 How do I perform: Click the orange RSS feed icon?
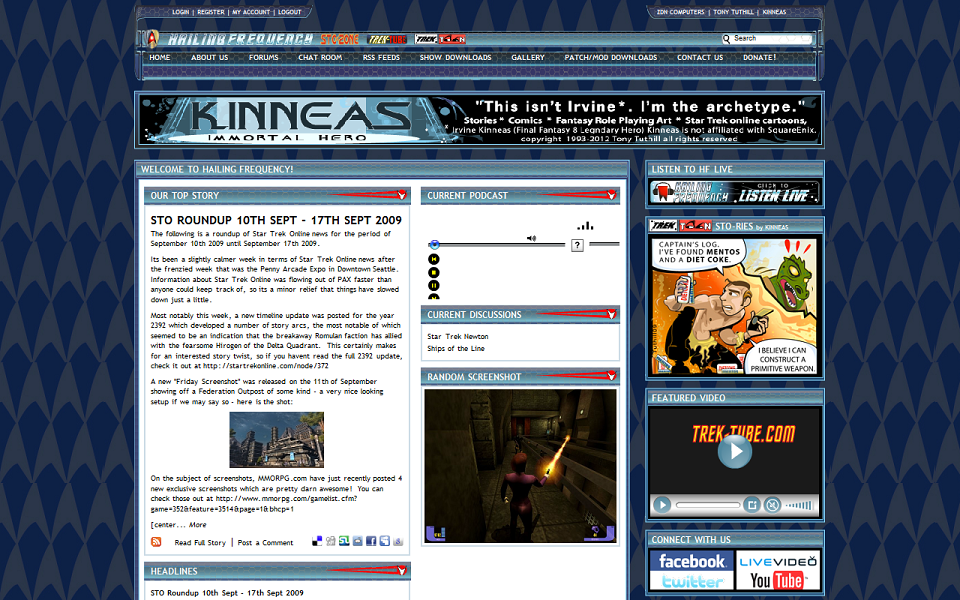click(156, 542)
